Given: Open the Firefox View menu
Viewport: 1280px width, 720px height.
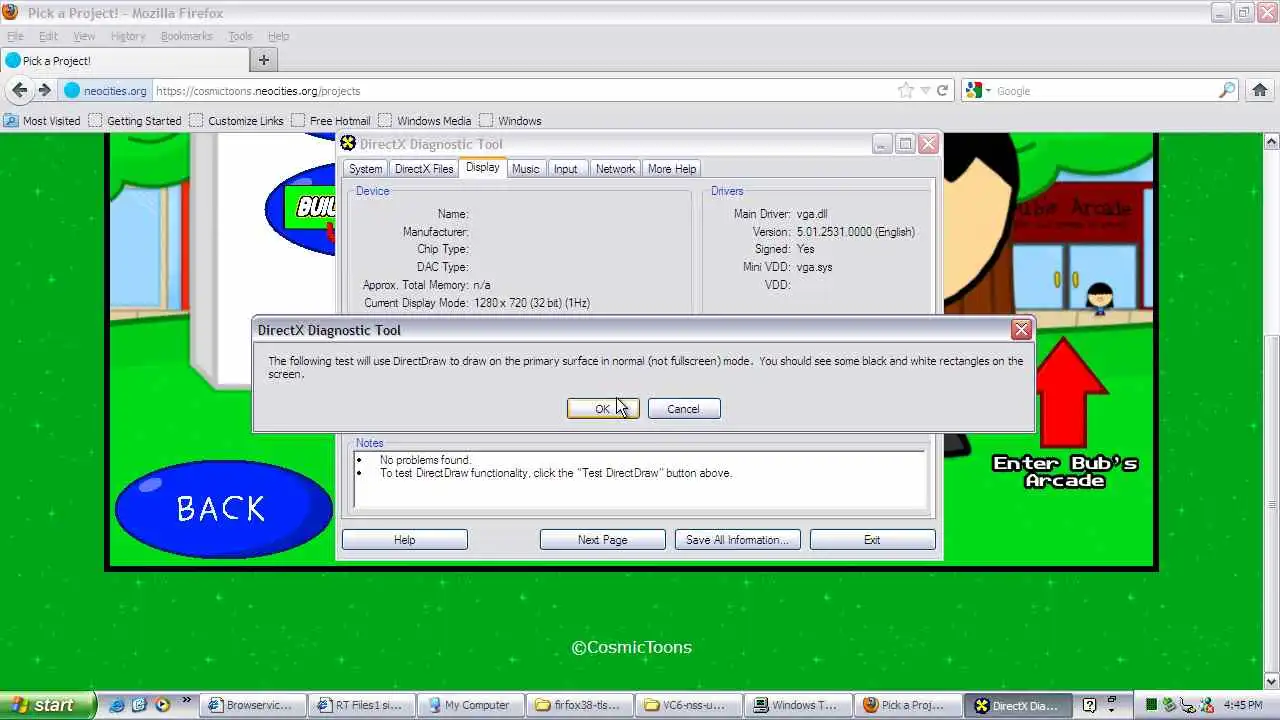Looking at the screenshot, I should 84,36.
